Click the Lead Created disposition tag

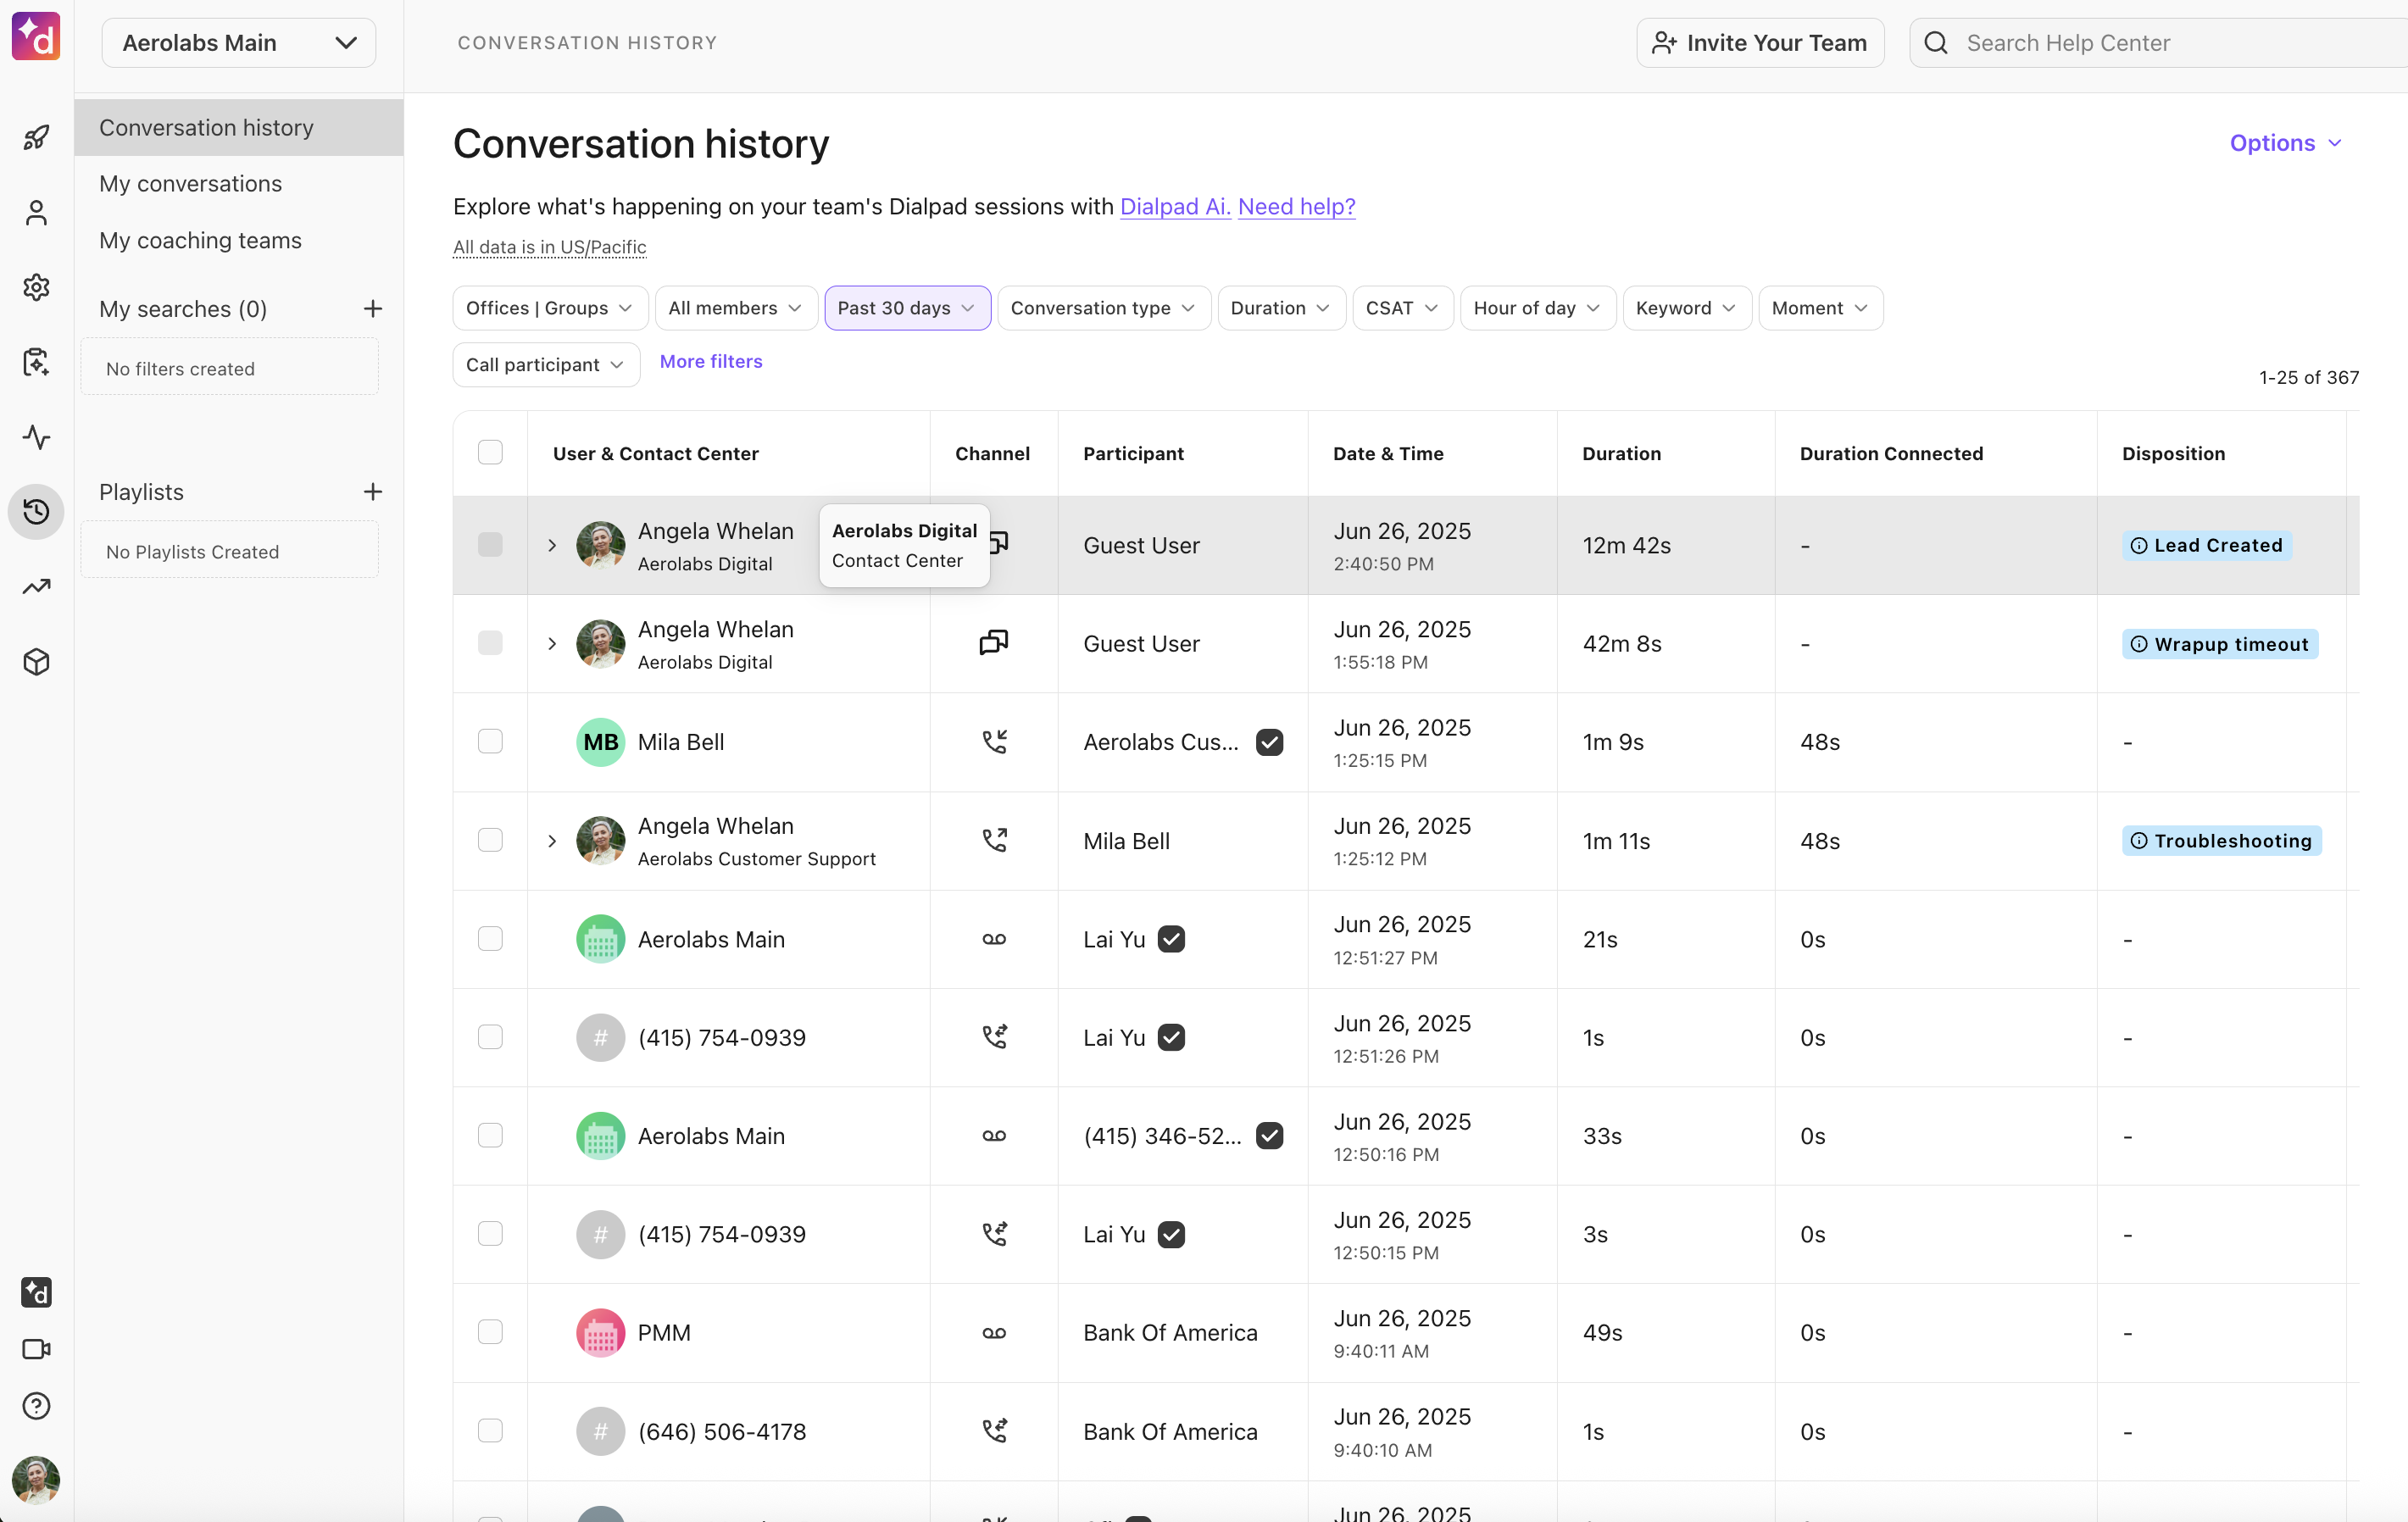pos(2206,545)
